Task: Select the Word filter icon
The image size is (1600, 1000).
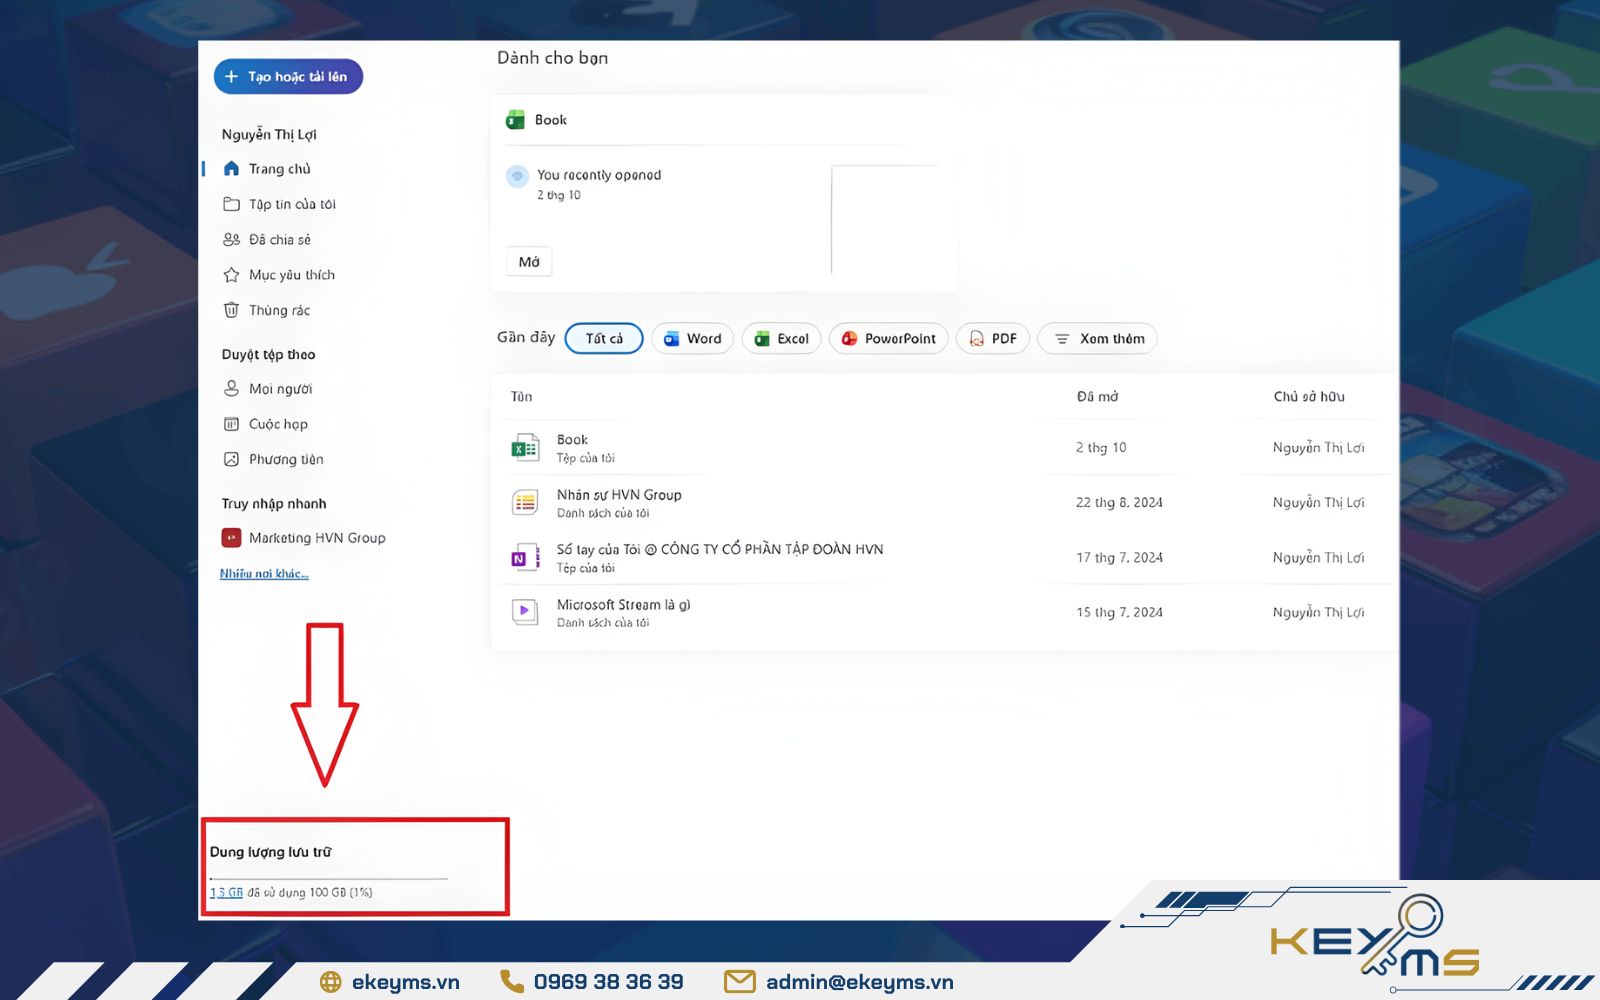Action: (673, 338)
